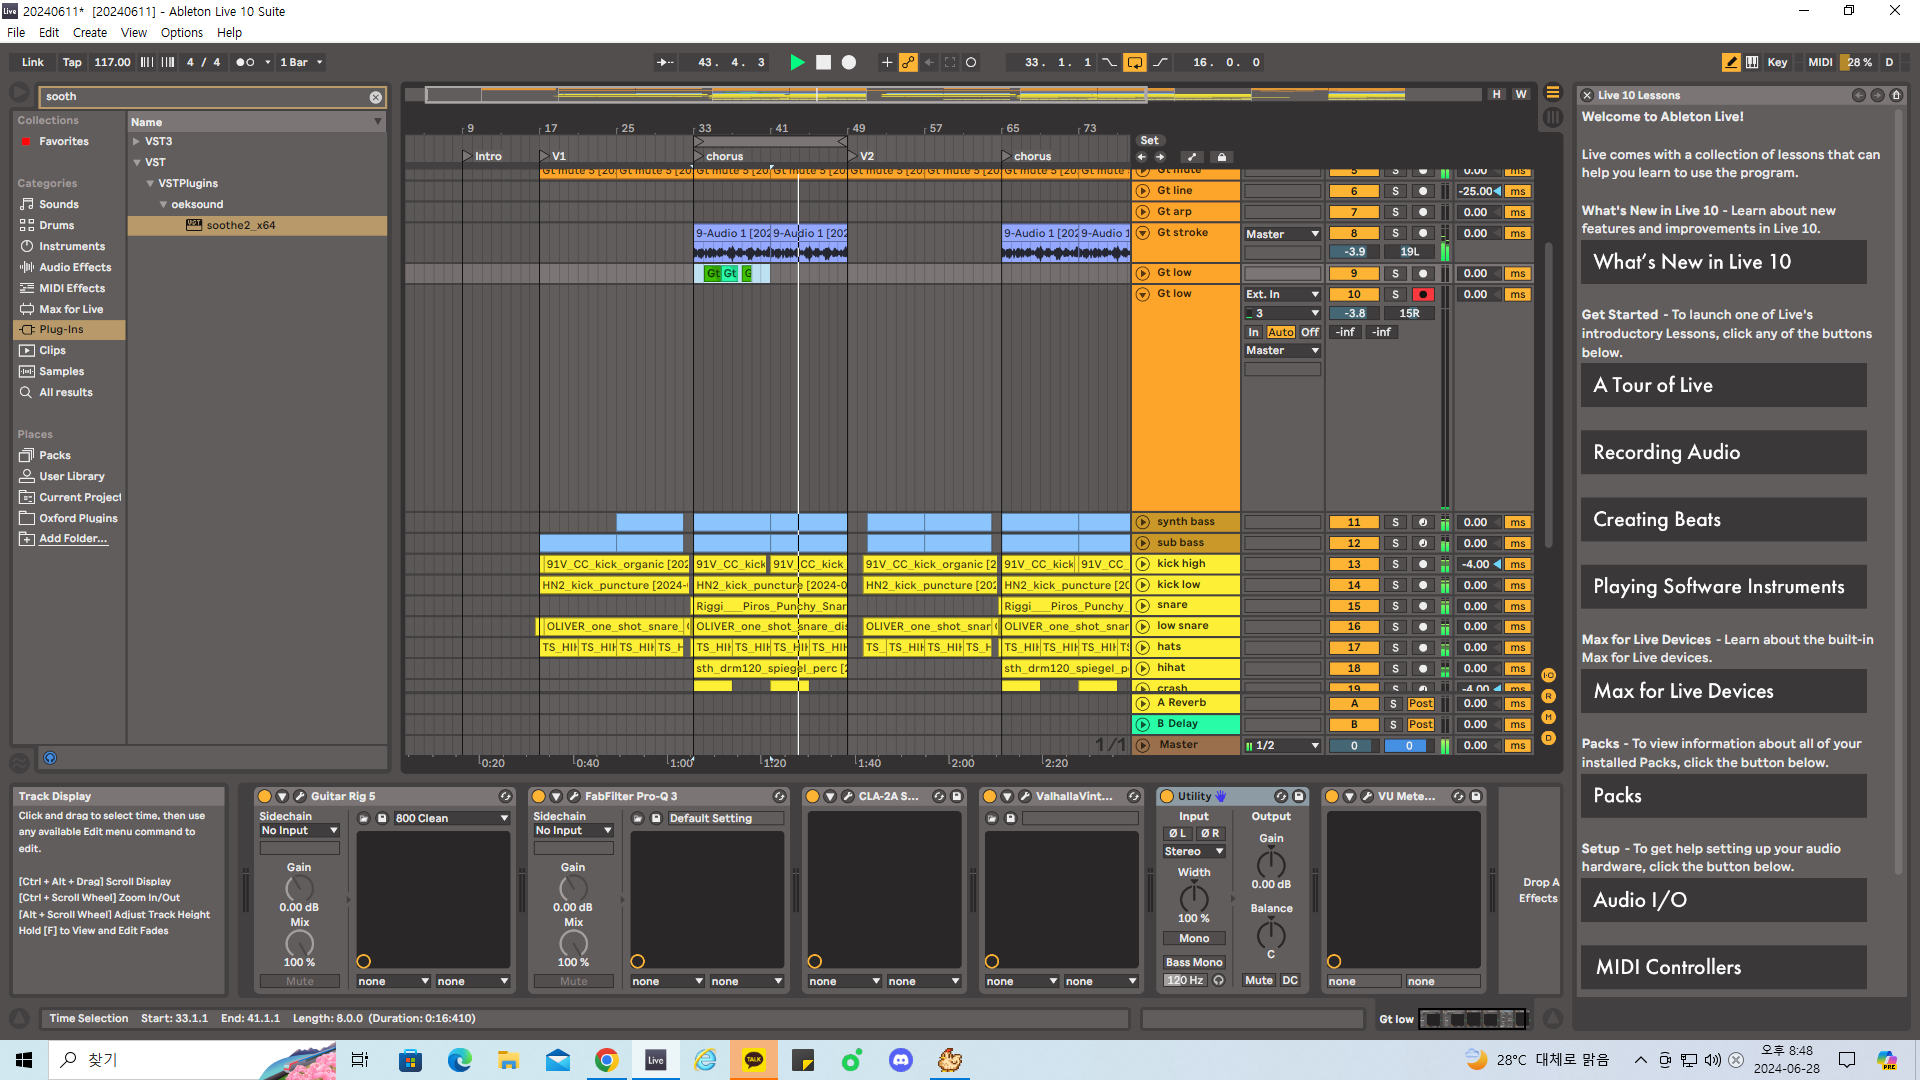This screenshot has height=1080, width=1920.
Task: Toggle the Automation Arm button
Action: pos(908,62)
